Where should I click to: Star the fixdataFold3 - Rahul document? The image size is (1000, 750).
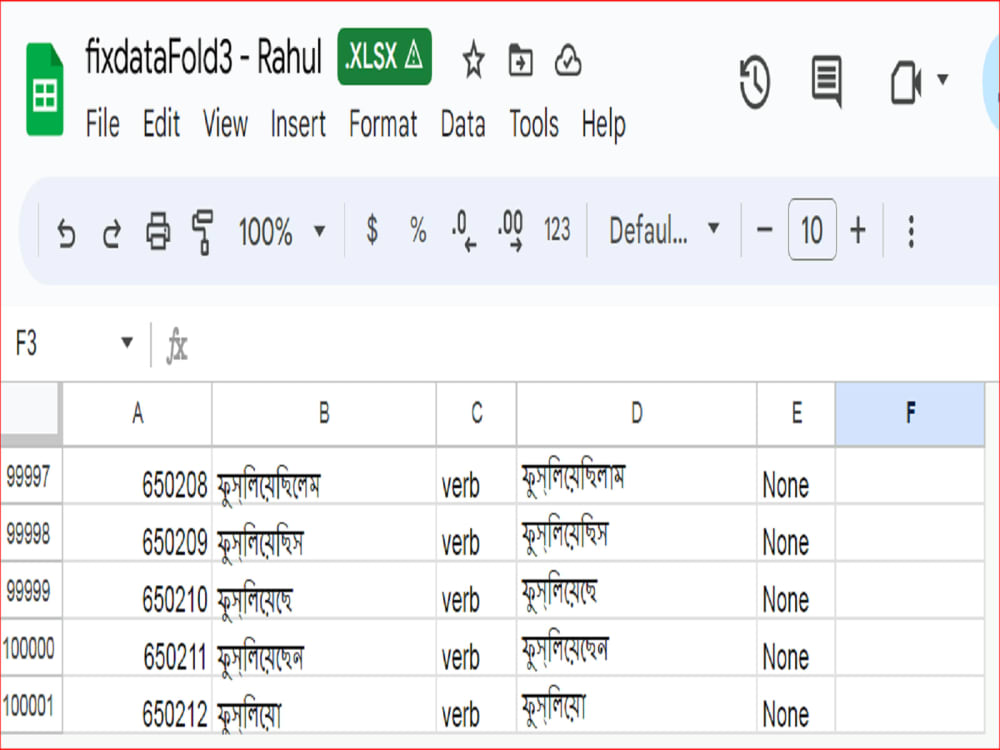pyautogui.click(x=473, y=60)
